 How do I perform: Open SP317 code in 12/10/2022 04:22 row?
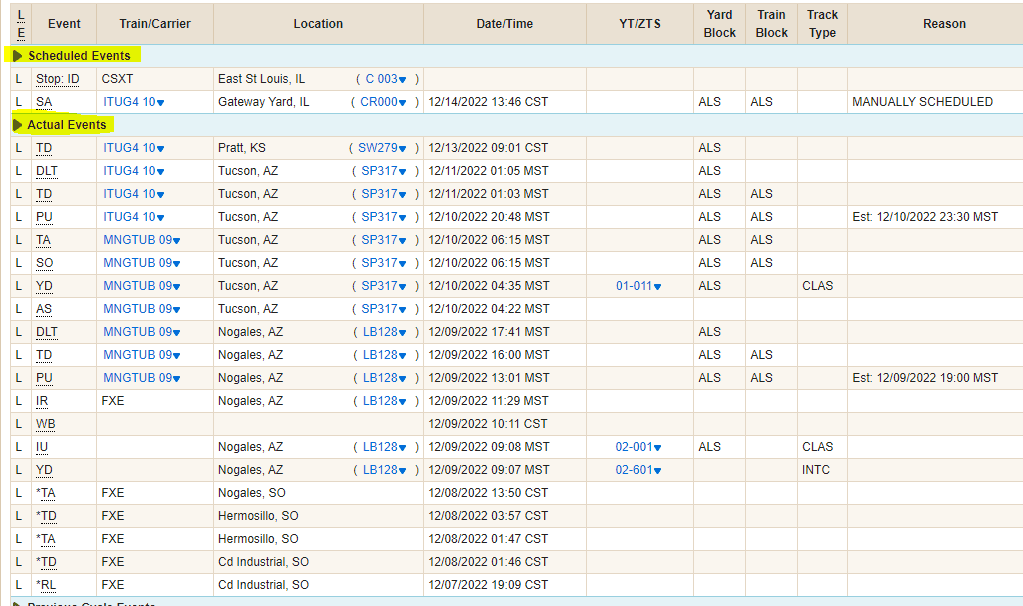click(384, 309)
